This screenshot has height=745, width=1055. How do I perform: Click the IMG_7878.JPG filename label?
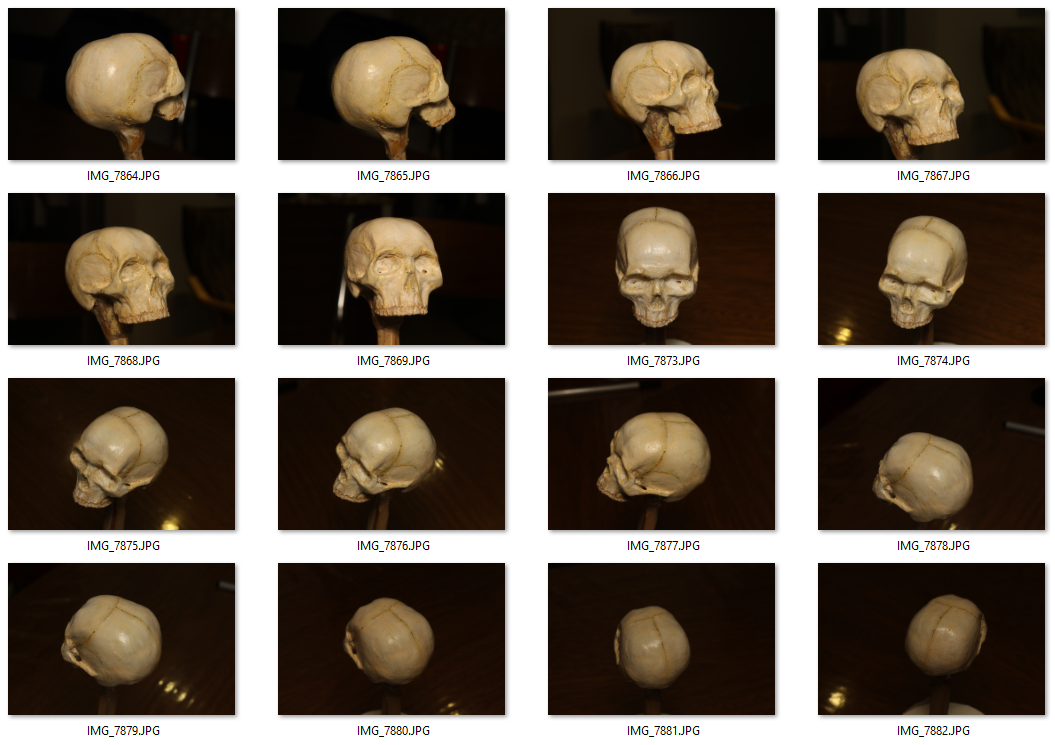[933, 546]
